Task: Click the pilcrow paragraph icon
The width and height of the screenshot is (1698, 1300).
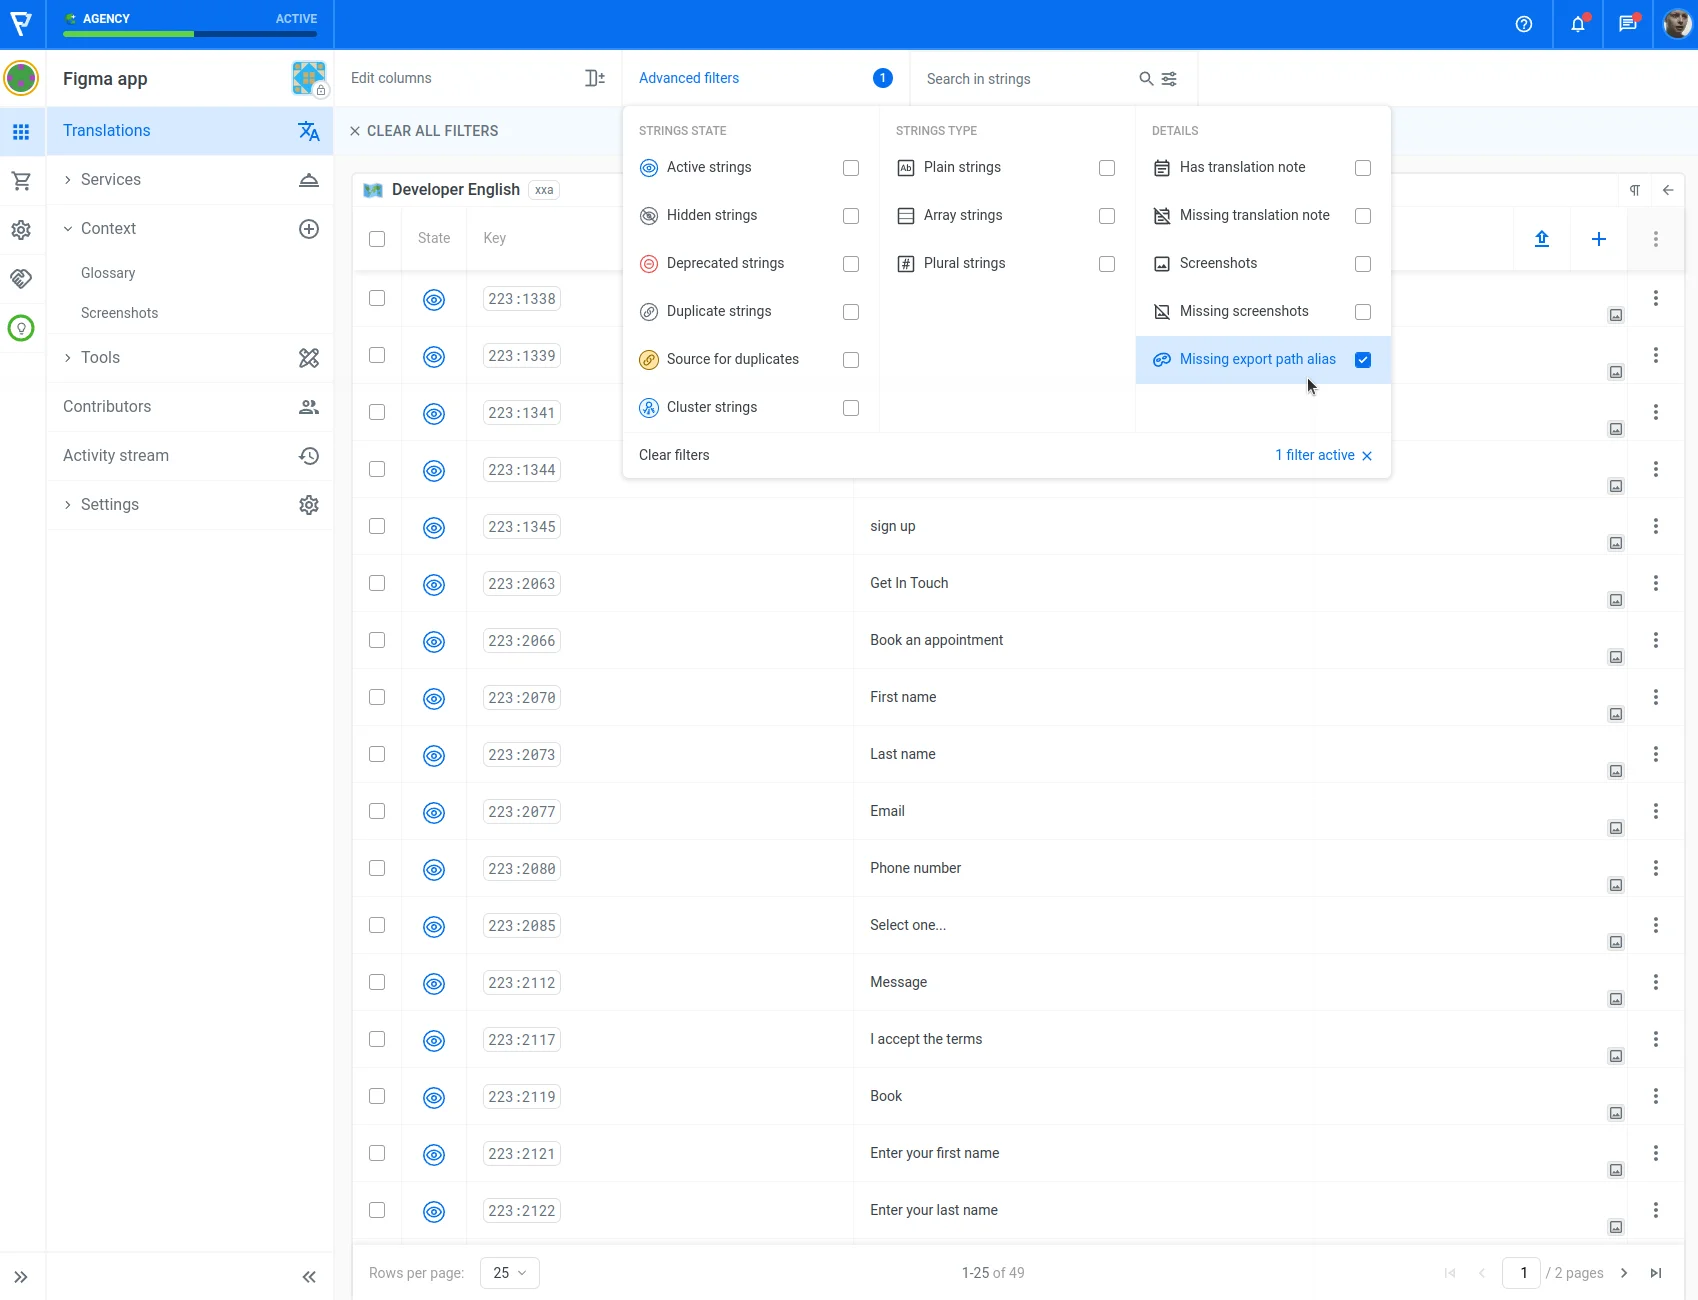Action: click(1635, 190)
